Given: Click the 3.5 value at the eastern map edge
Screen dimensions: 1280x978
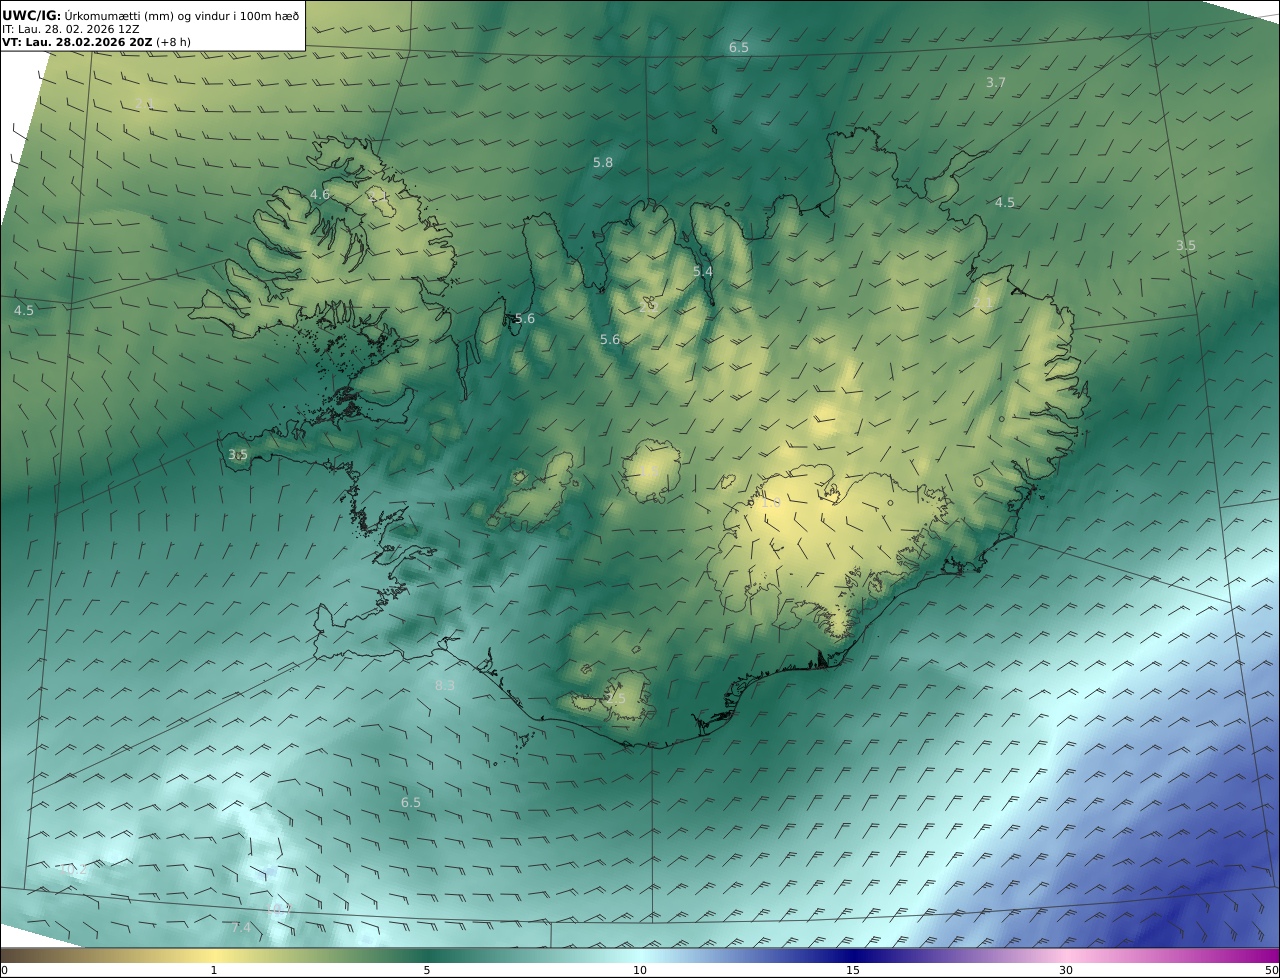Looking at the screenshot, I should pos(1186,245).
